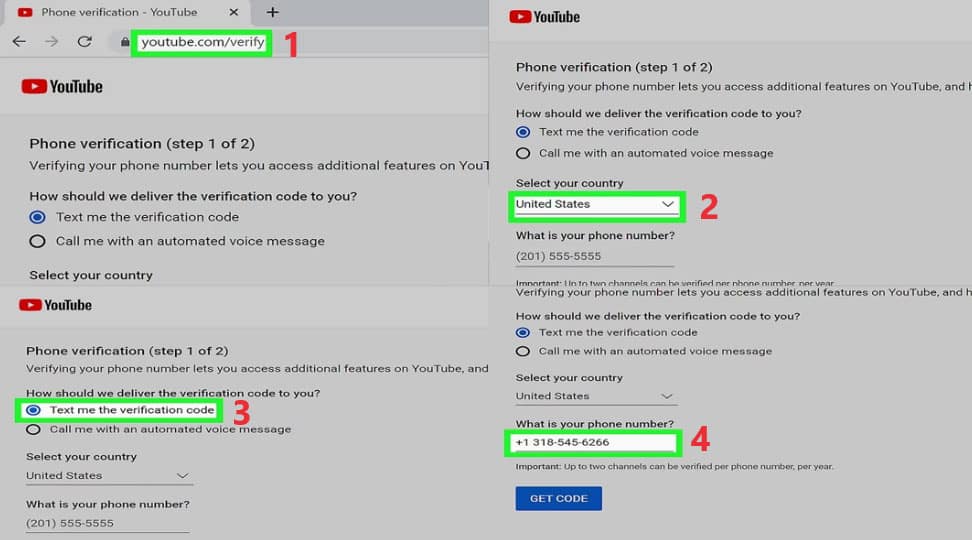Select Call me radio in the bottom-left panel

(x=33, y=430)
